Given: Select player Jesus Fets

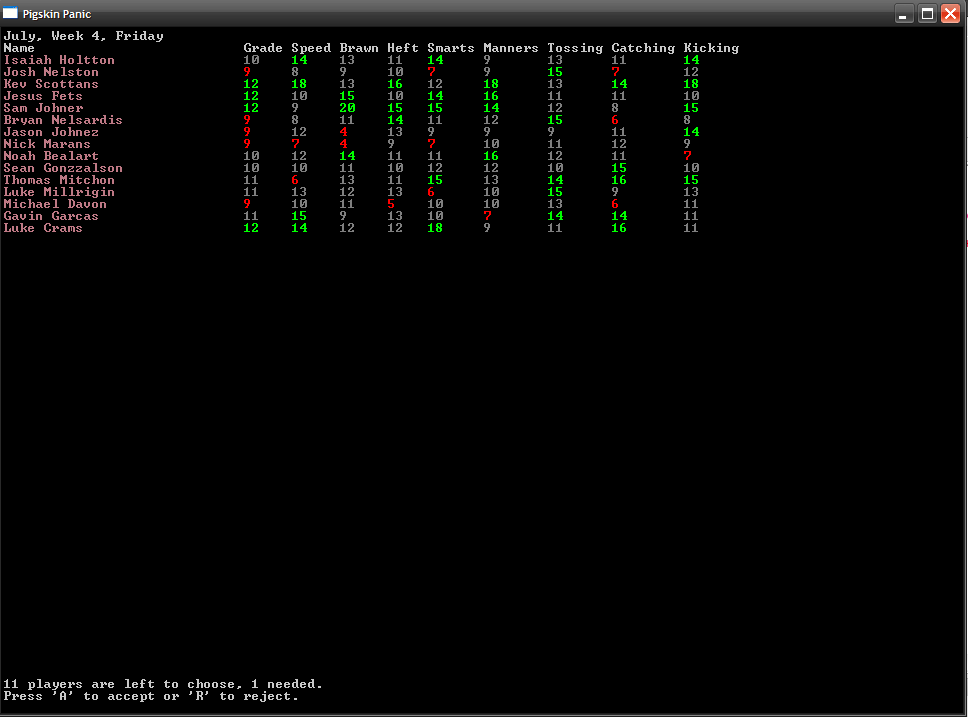Looking at the screenshot, I should pos(43,96).
